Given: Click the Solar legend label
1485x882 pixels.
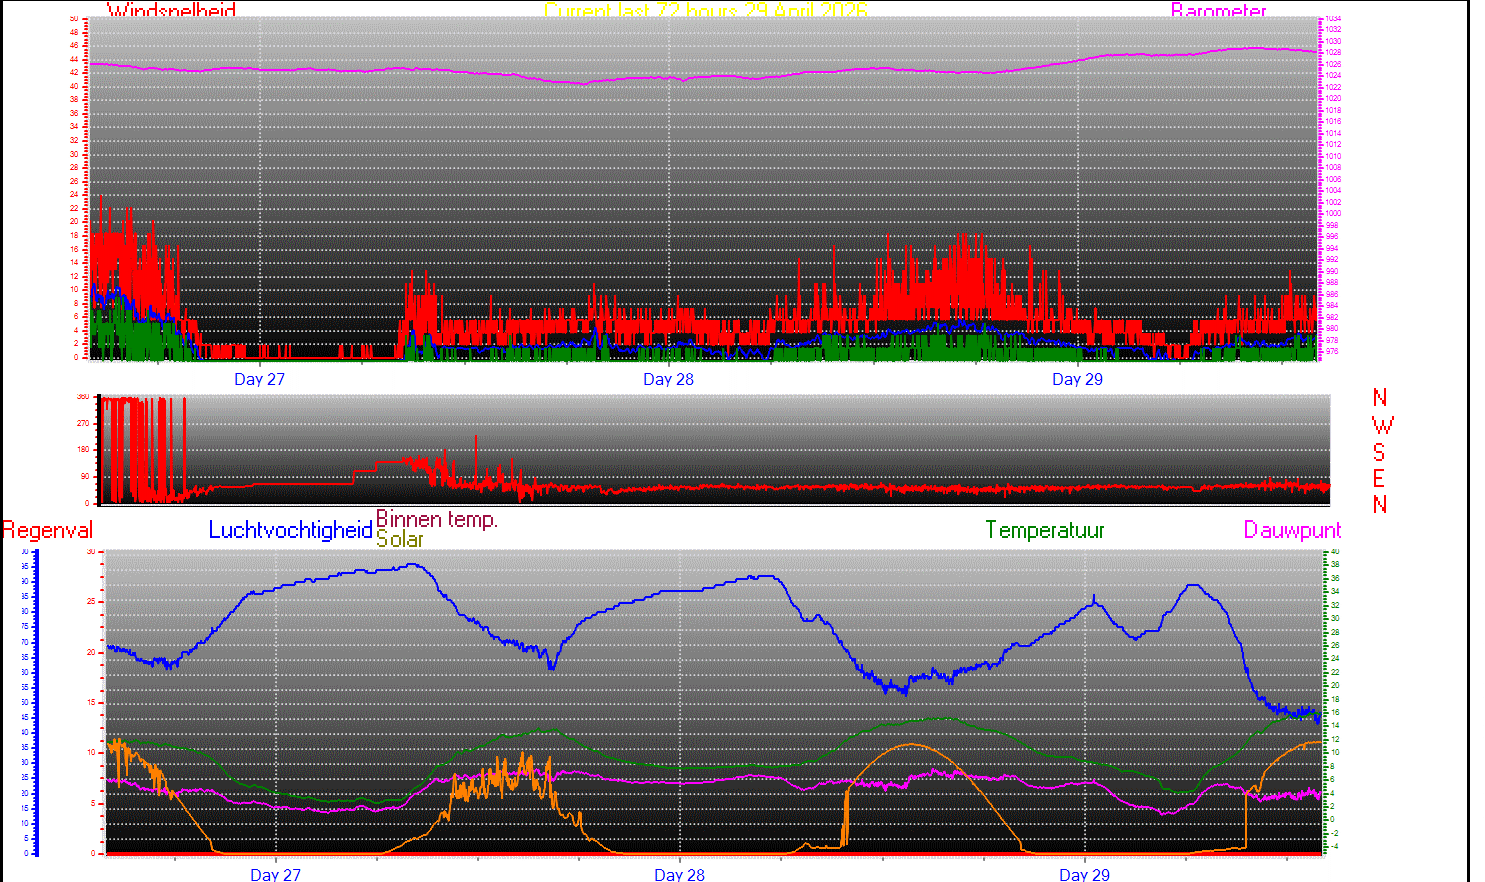Looking at the screenshot, I should [x=400, y=540].
